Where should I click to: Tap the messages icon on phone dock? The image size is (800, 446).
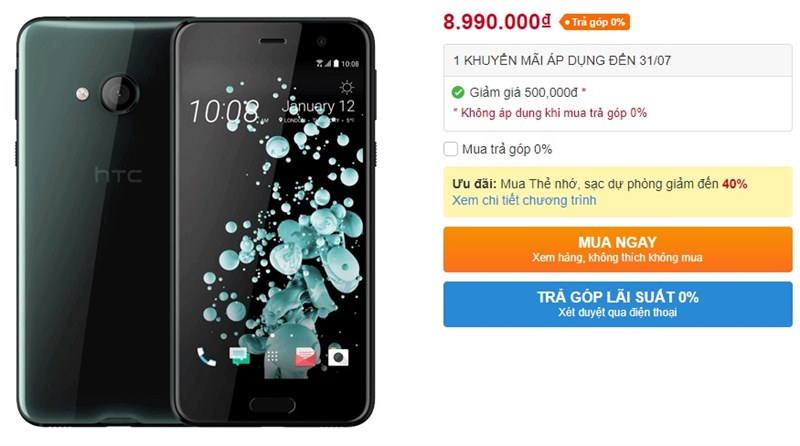(x=239, y=356)
